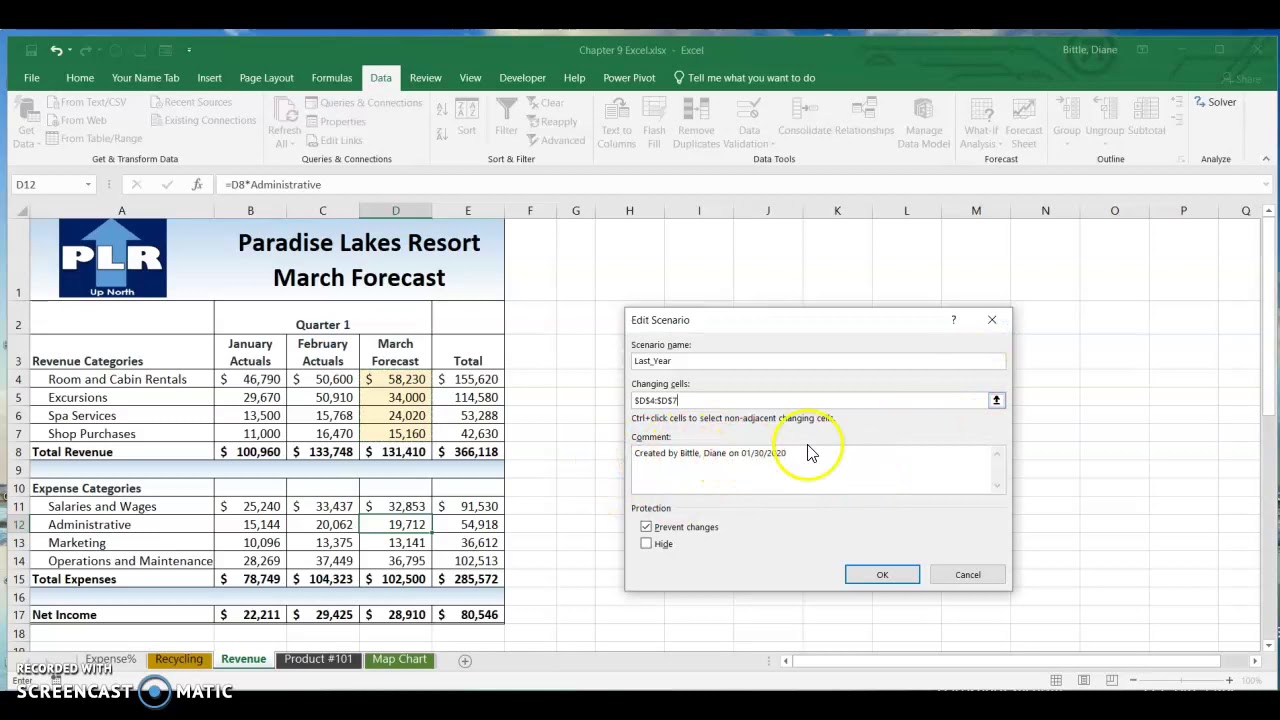Click the Text to Columns icon

(x=616, y=123)
